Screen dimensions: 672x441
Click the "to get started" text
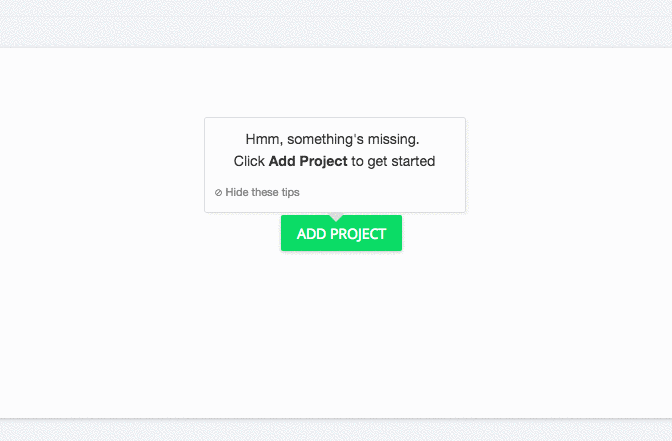click(393, 162)
